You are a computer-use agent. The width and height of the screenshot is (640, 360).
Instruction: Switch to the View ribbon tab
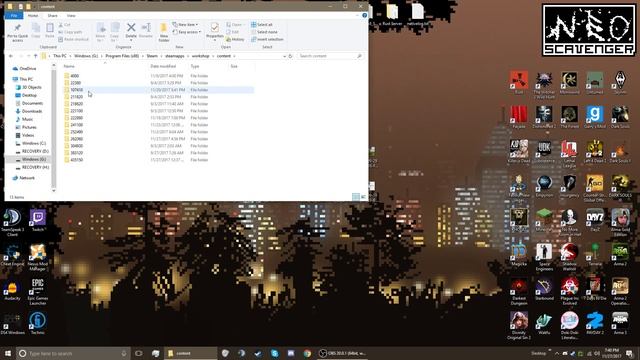tap(71, 16)
